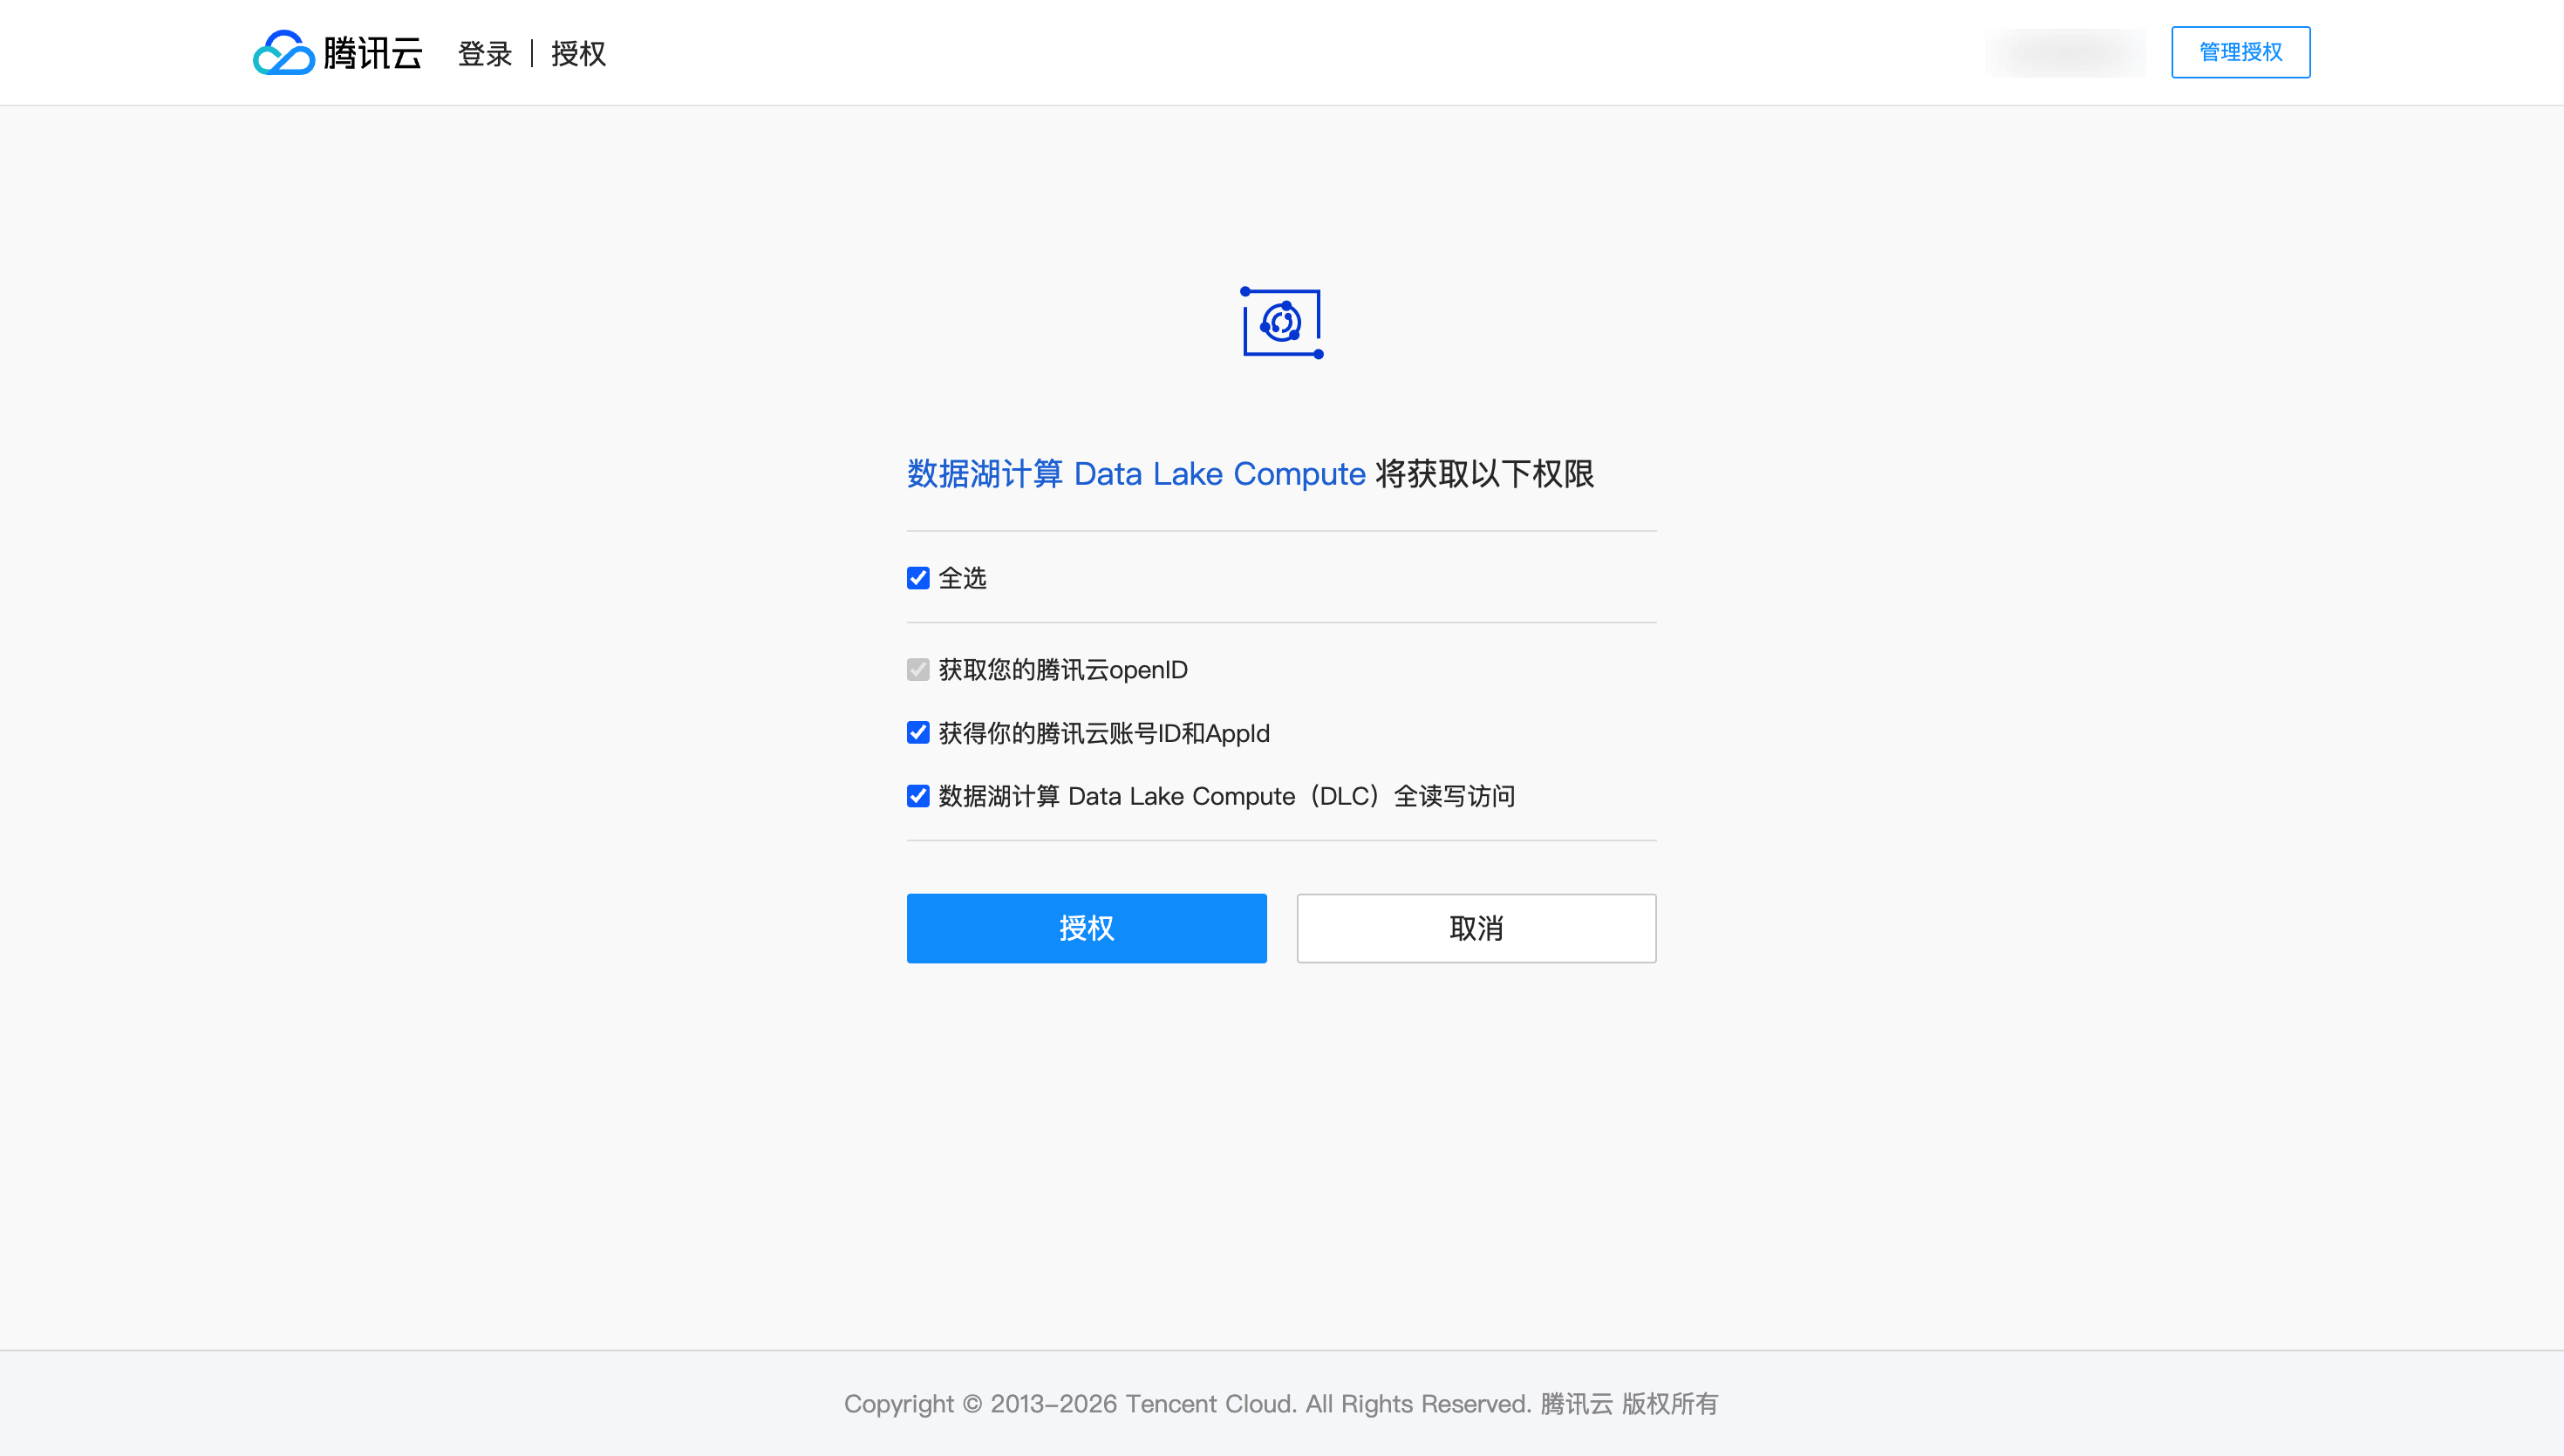This screenshot has width=2564, height=1456.
Task: Click the 授权 header label
Action: pos(579,53)
